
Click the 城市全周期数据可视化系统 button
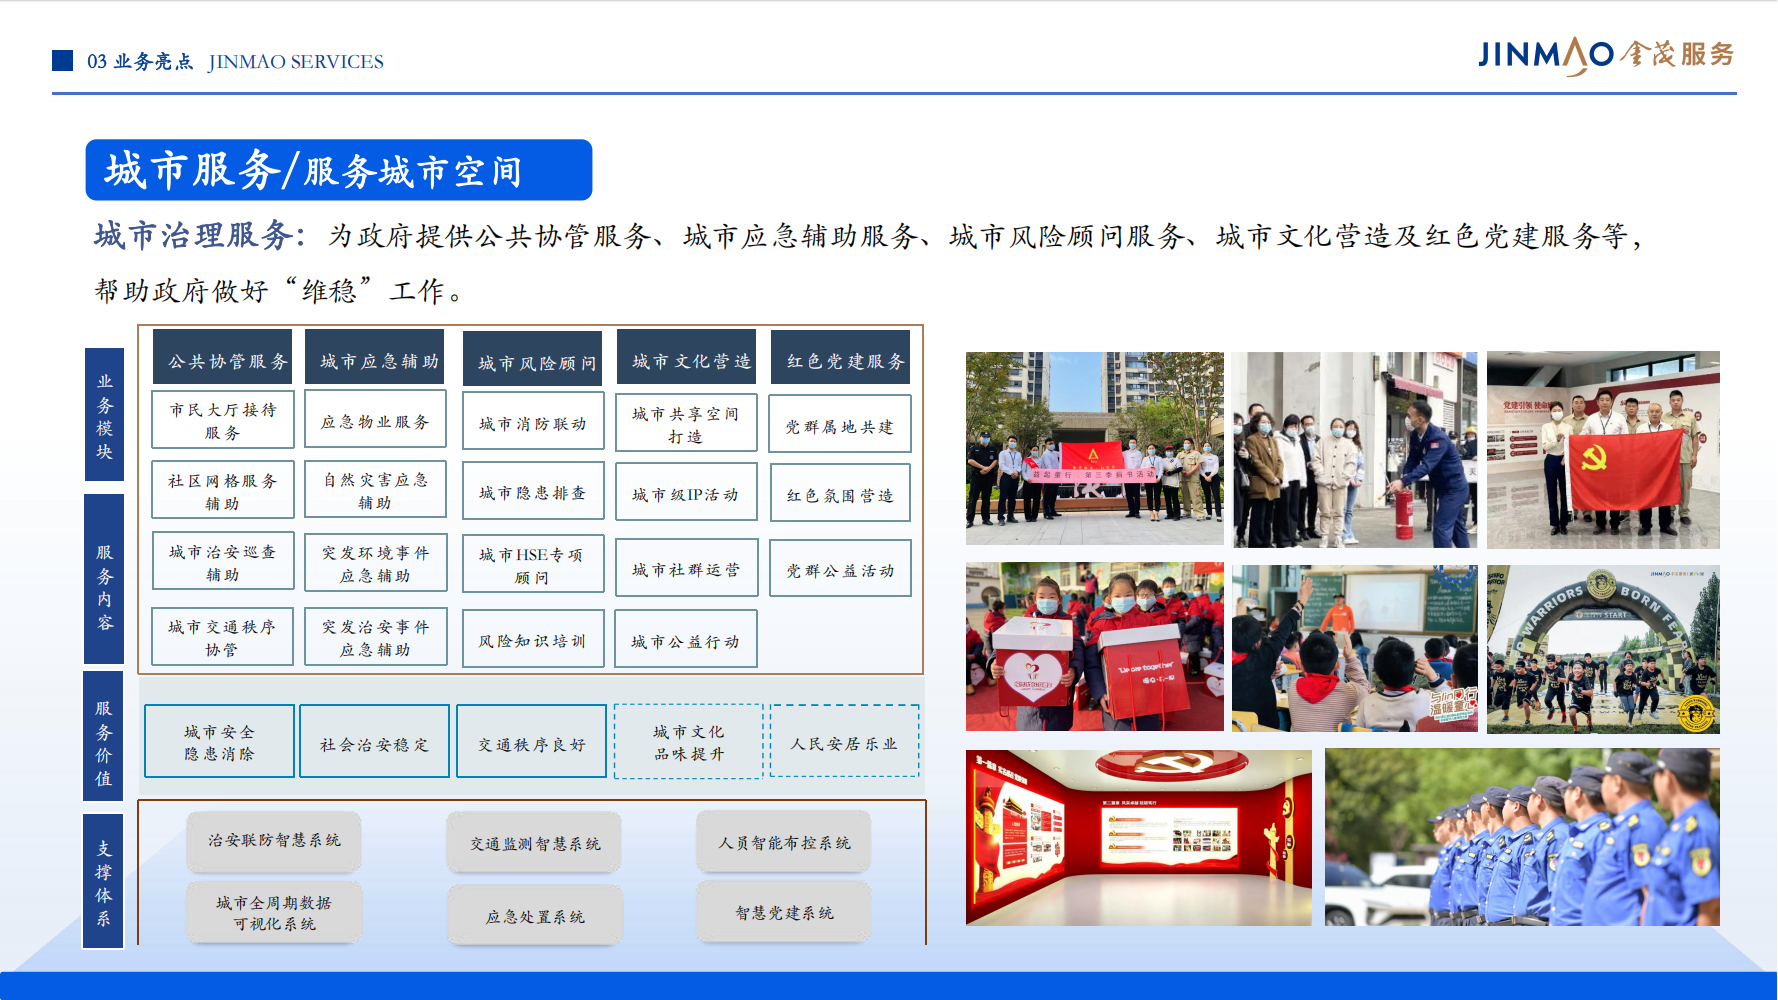point(274,912)
